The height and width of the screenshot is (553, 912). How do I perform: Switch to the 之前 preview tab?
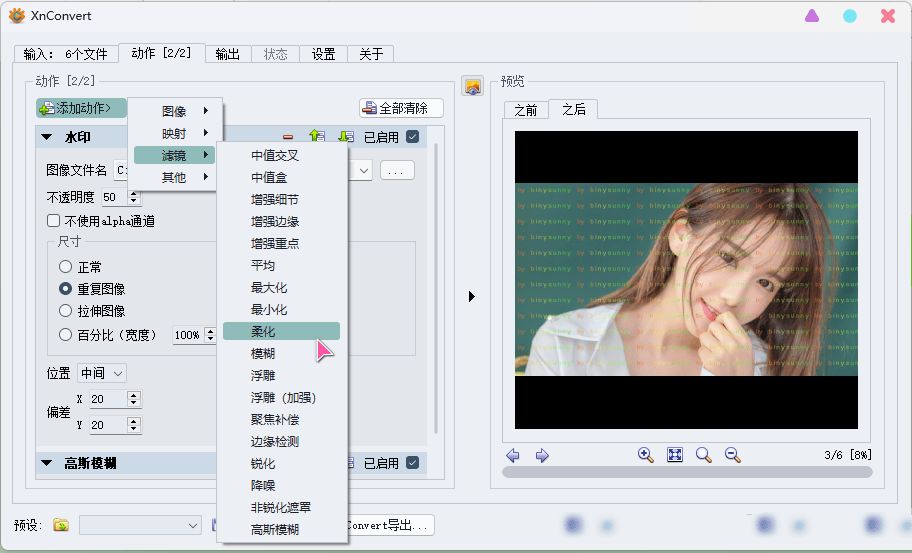526,110
